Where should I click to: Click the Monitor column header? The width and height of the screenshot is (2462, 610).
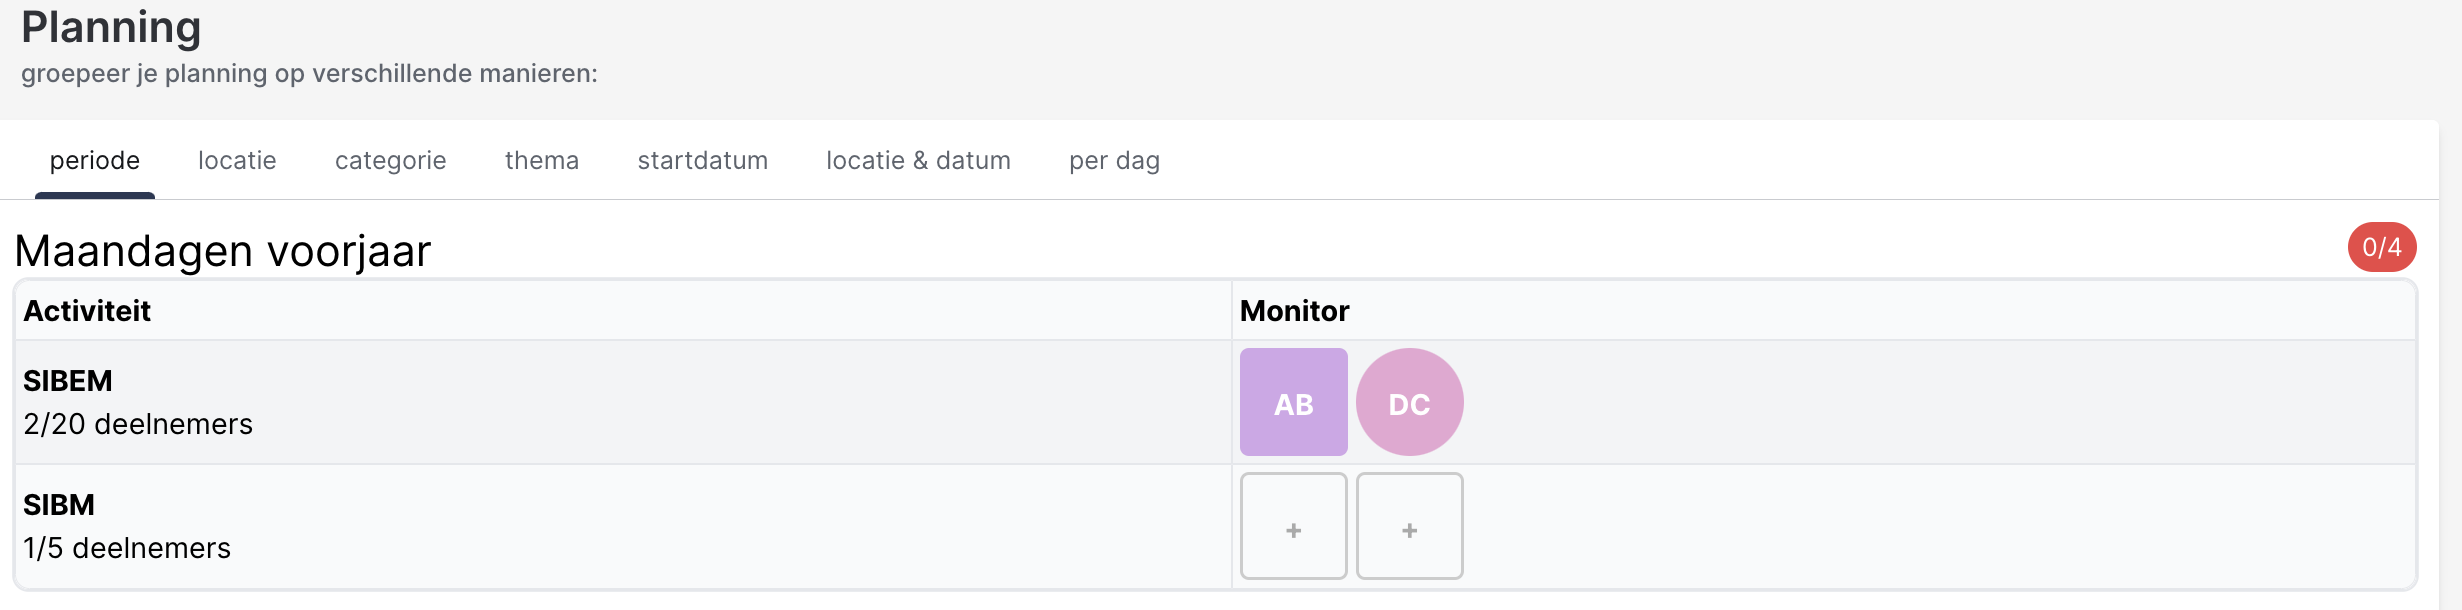pos(1294,311)
